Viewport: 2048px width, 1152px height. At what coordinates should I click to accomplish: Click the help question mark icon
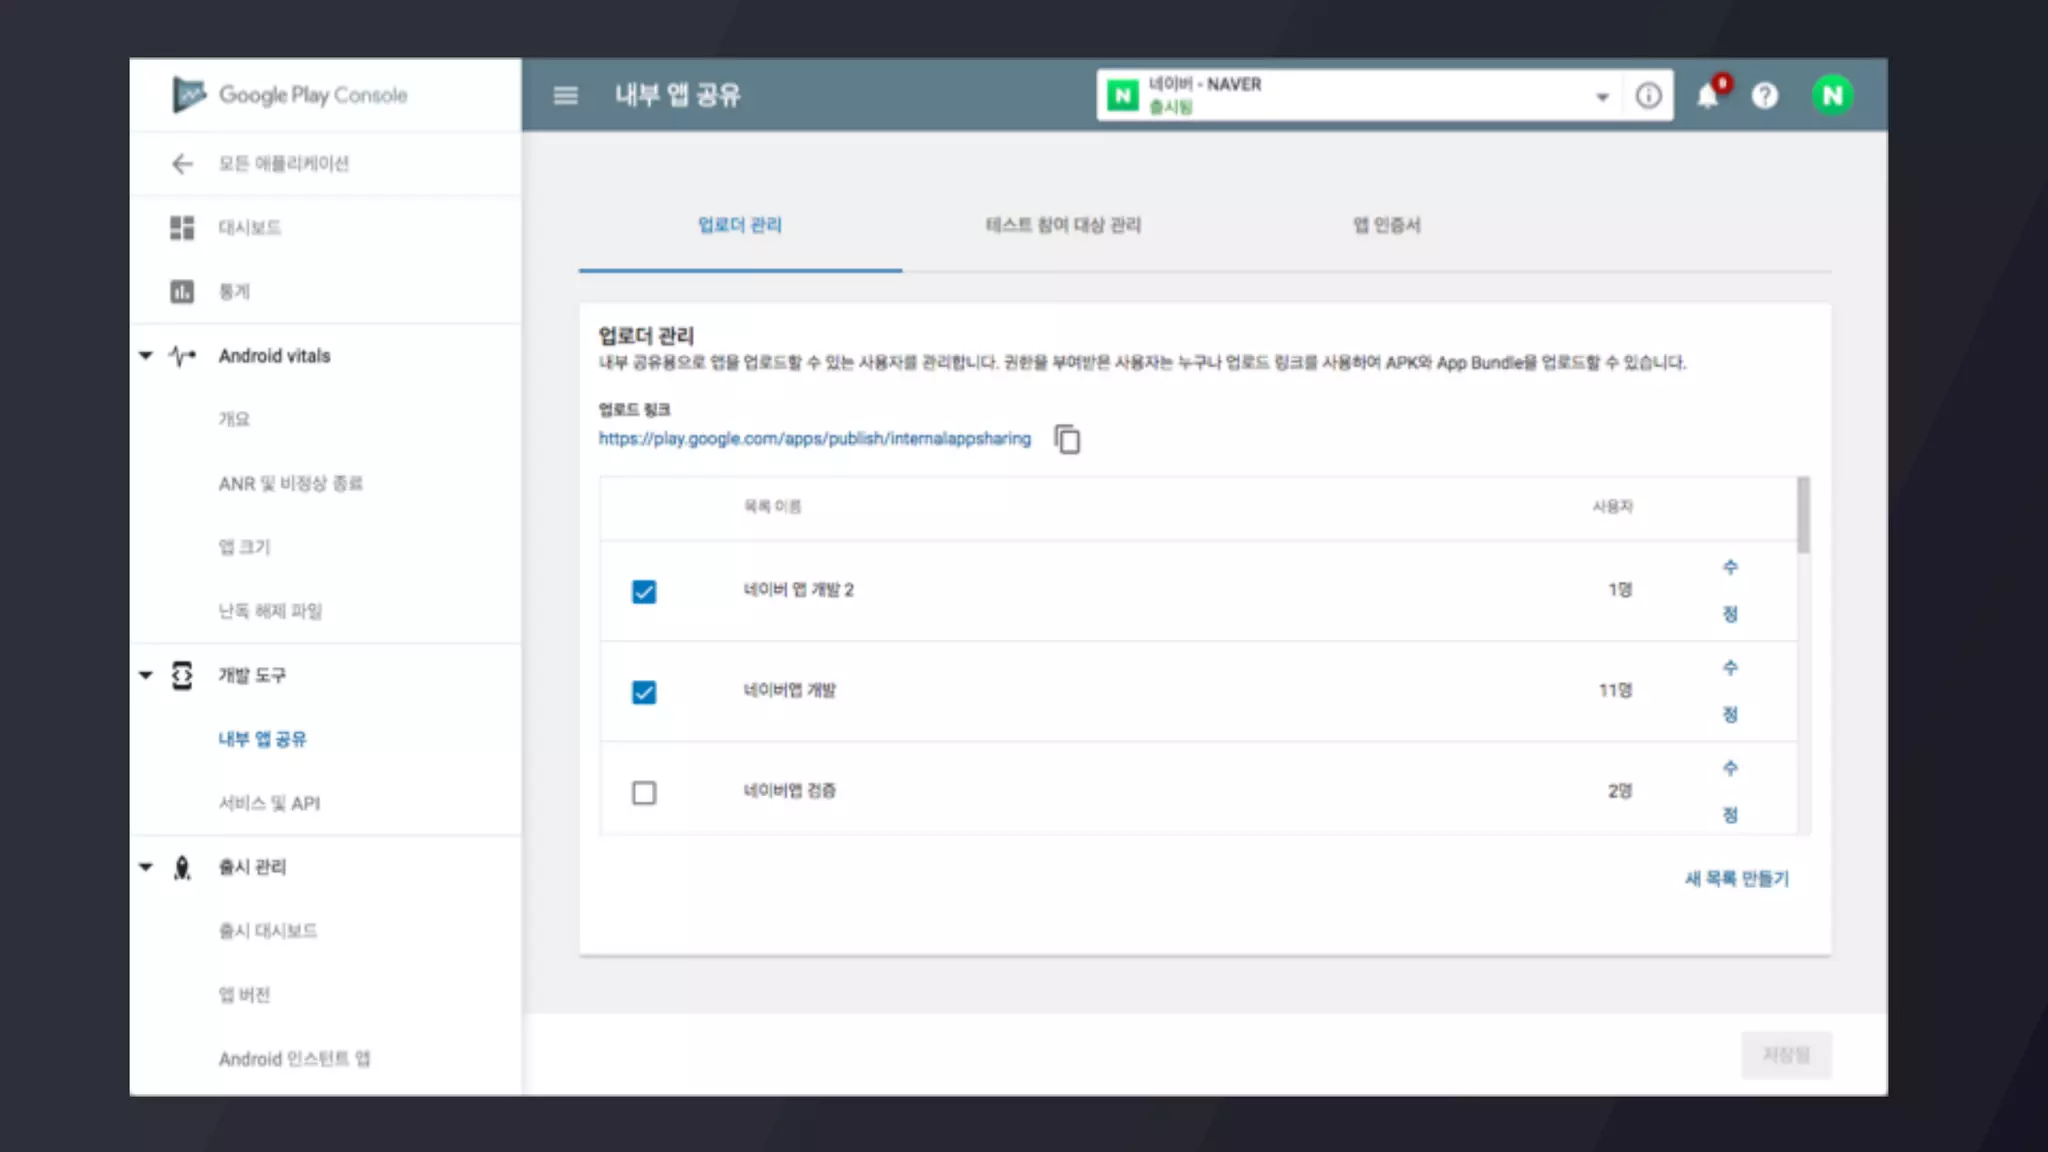[x=1765, y=96]
